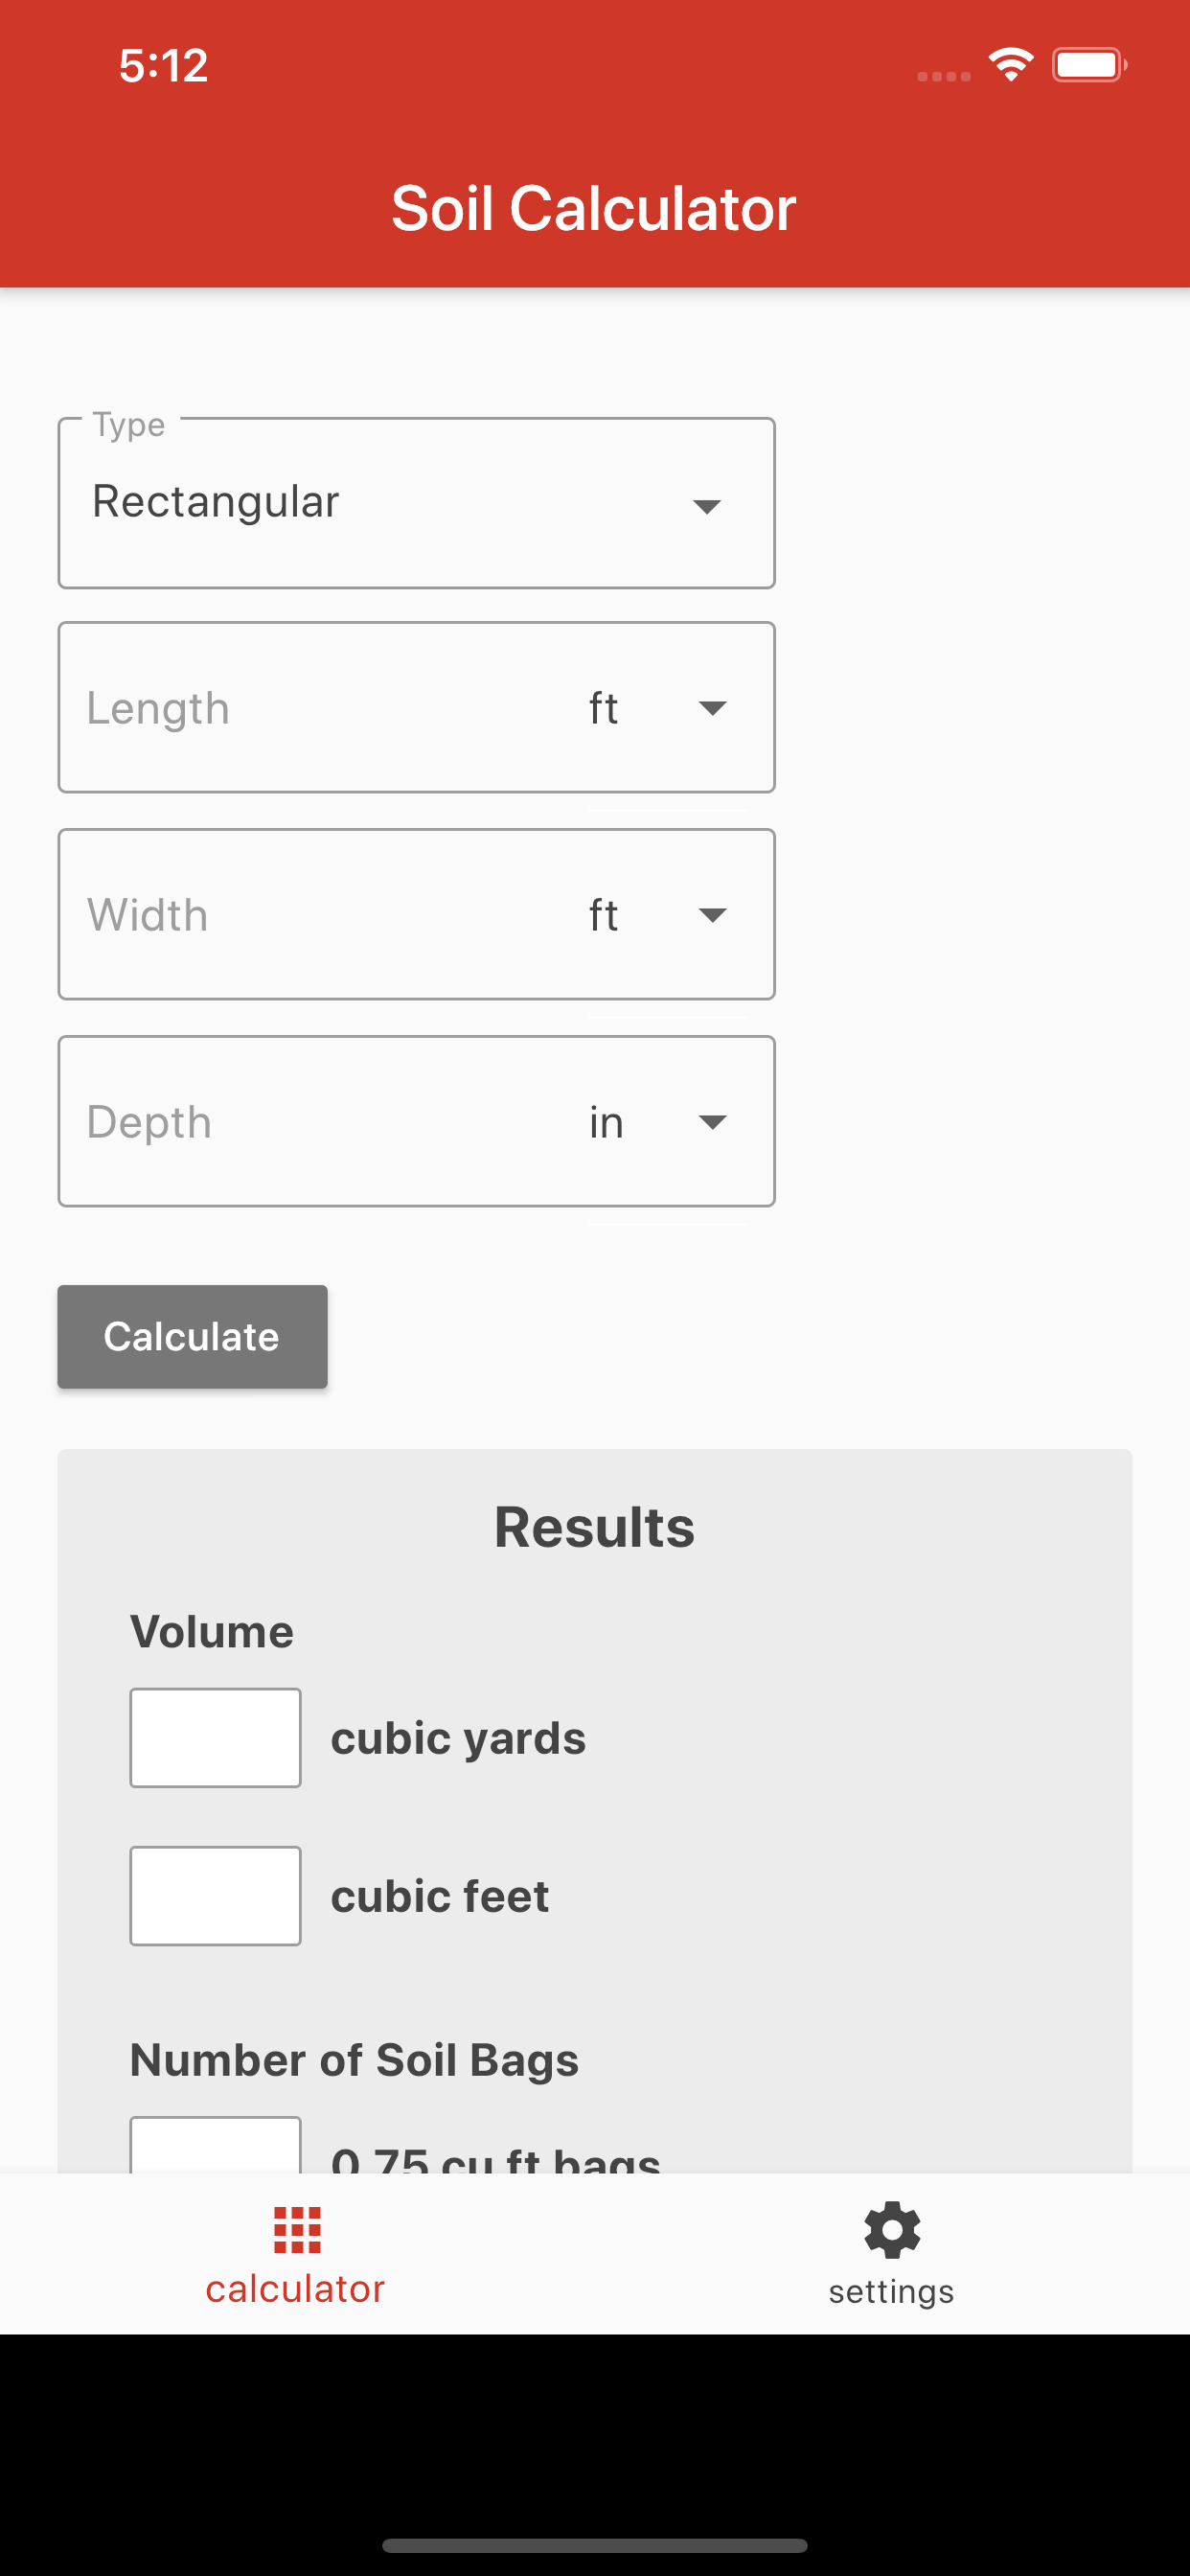
Task: Select the calculator grid icon in bottom bar
Action: point(294,2232)
